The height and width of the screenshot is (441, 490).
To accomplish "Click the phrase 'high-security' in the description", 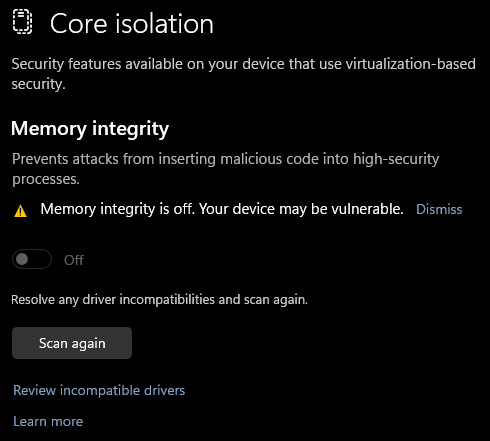I will tap(396, 159).
